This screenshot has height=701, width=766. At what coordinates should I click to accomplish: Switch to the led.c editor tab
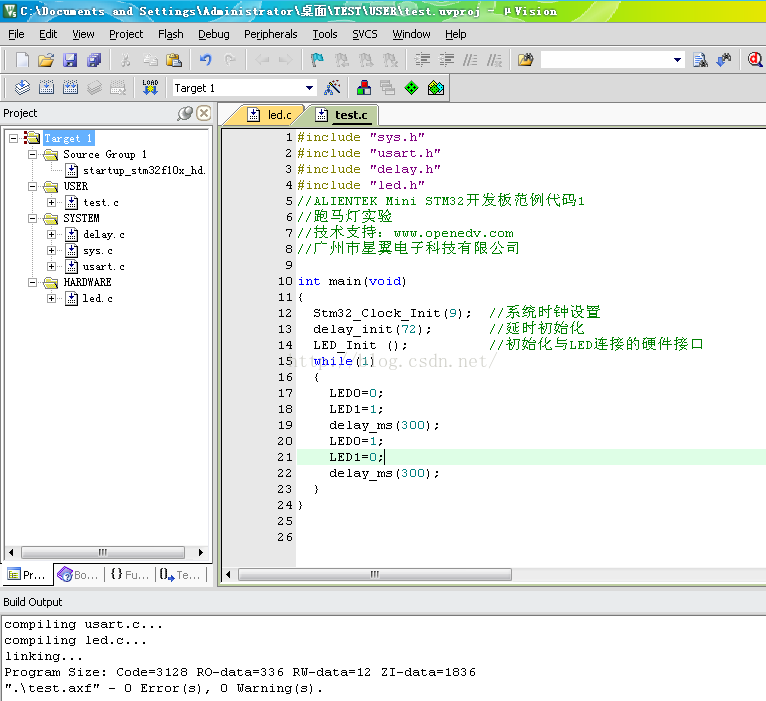tap(270, 115)
